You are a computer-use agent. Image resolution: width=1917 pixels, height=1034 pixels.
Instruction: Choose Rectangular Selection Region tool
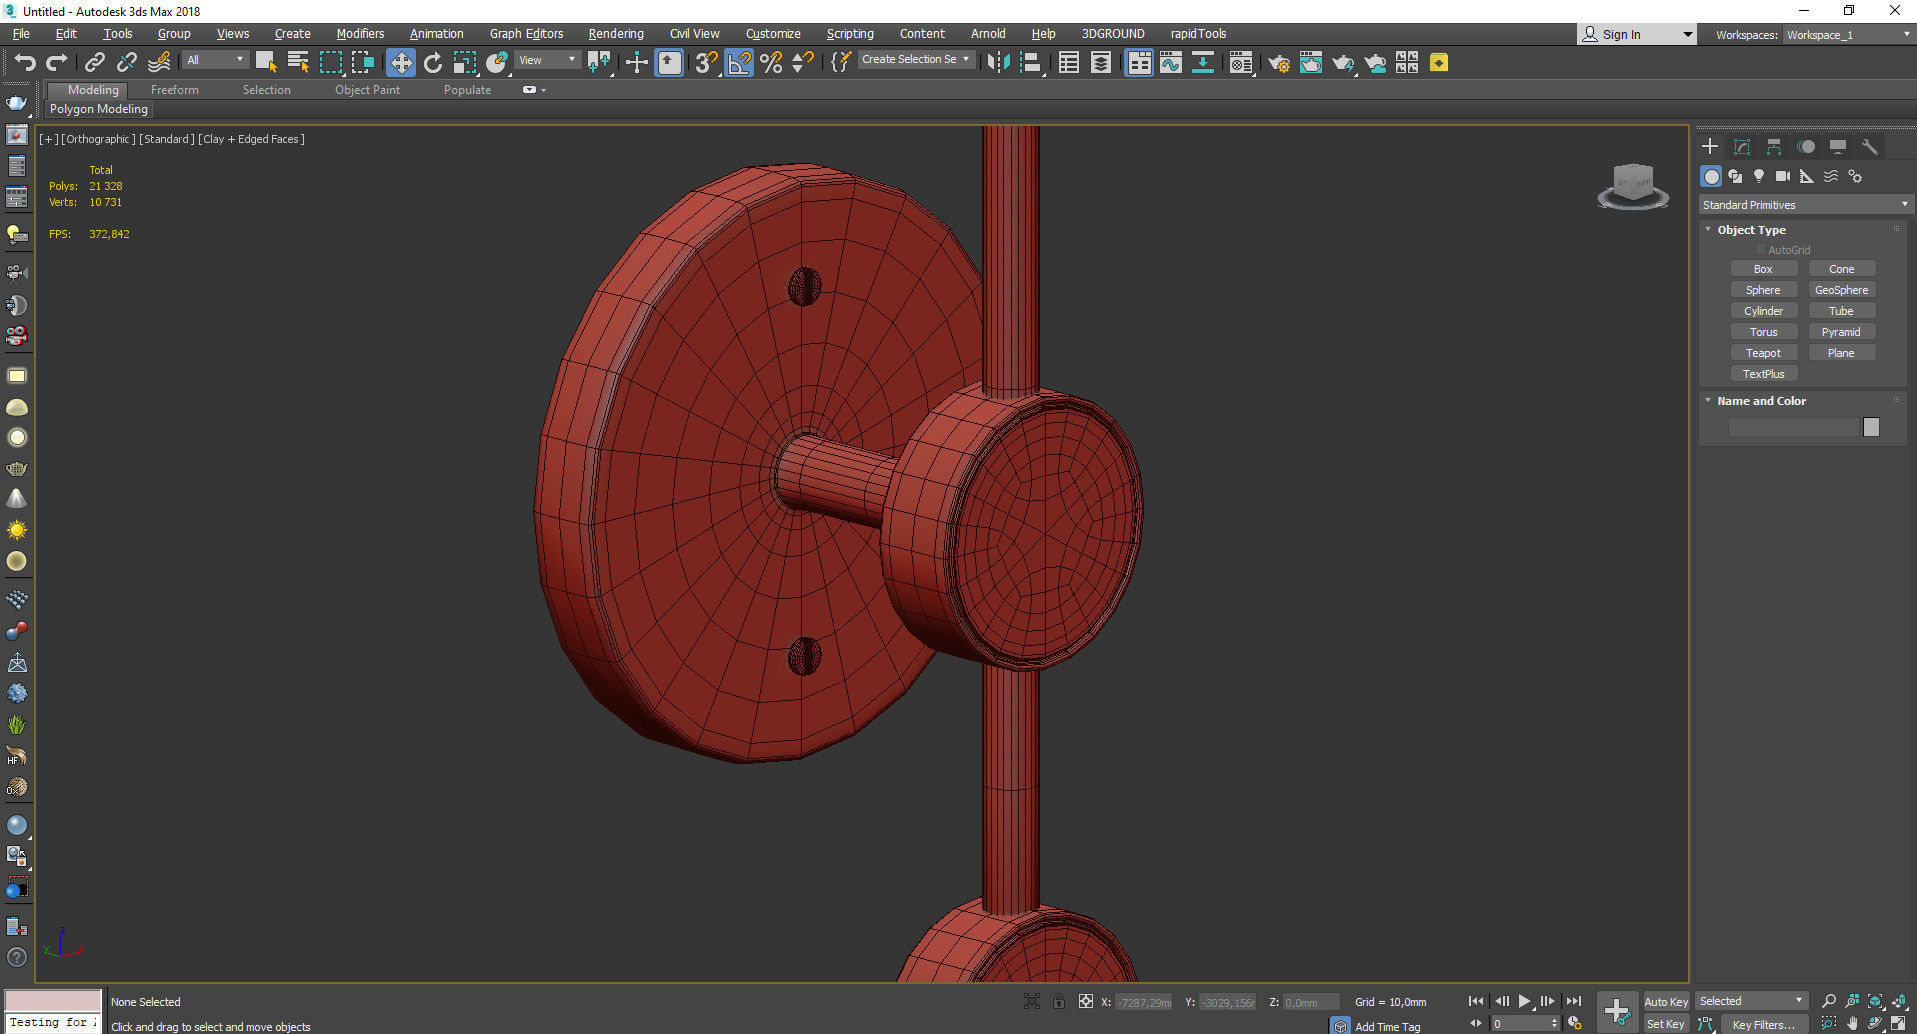click(x=330, y=63)
